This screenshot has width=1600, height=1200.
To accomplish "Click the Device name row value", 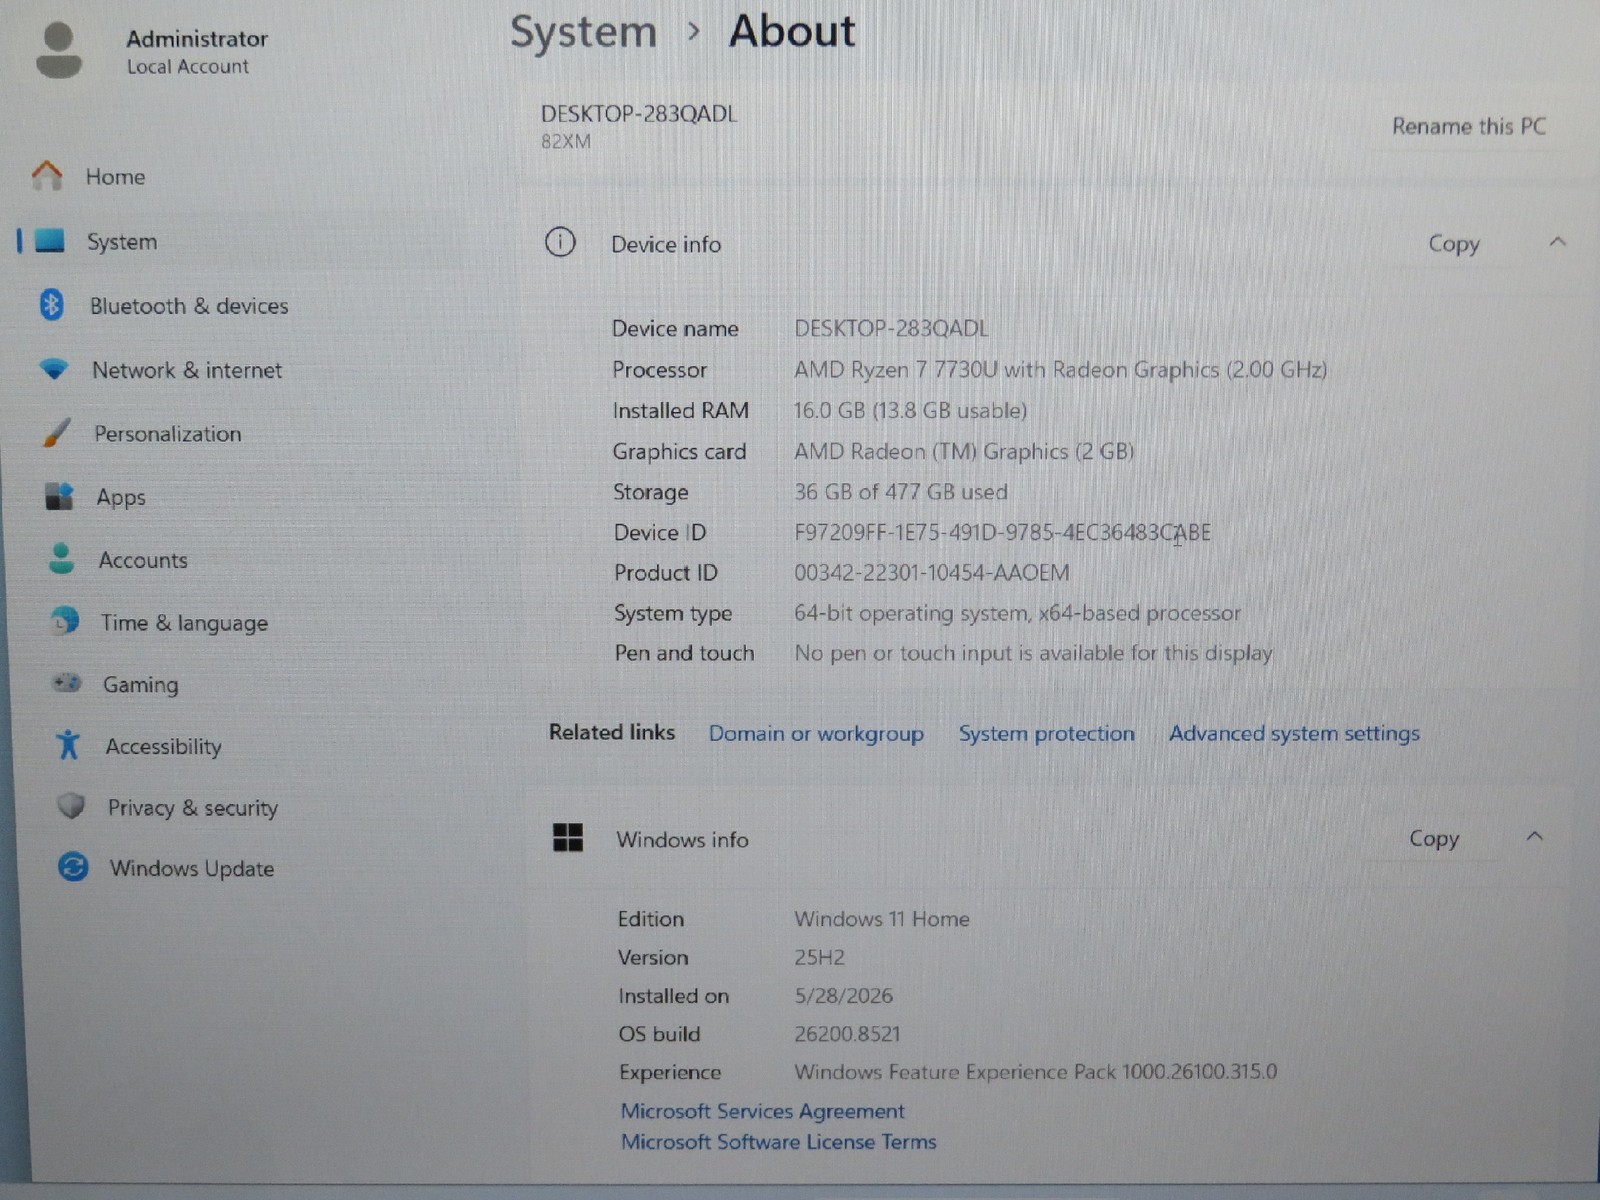I will click(890, 329).
